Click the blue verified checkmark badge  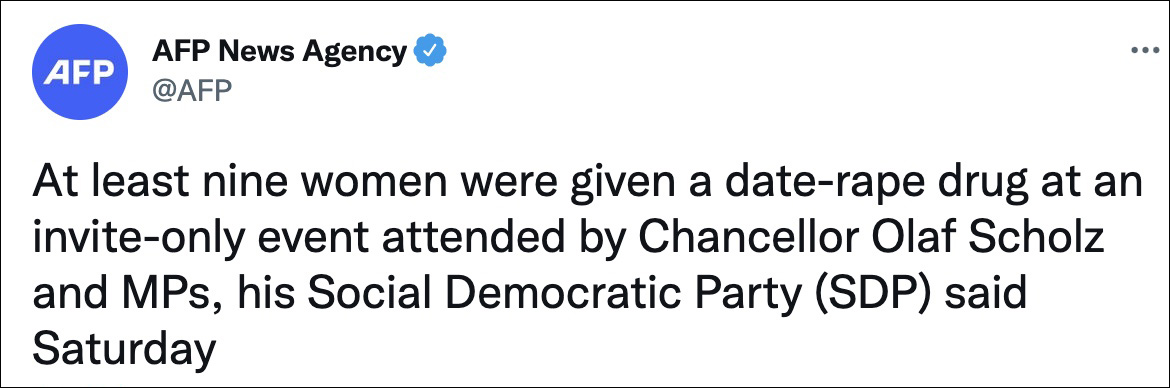point(430,51)
